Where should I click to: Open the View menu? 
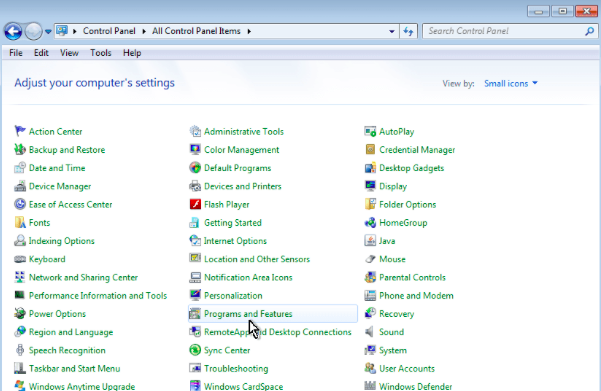tap(69, 53)
